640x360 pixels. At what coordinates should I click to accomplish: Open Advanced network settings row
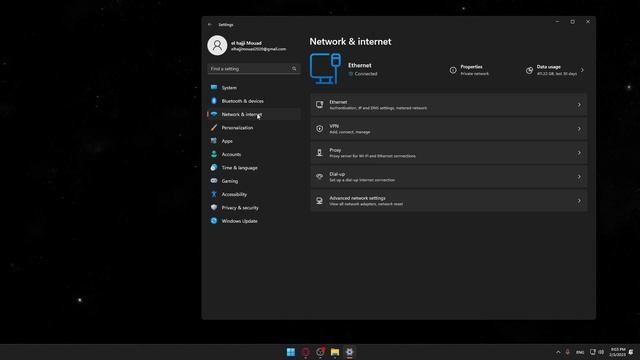tap(449, 201)
